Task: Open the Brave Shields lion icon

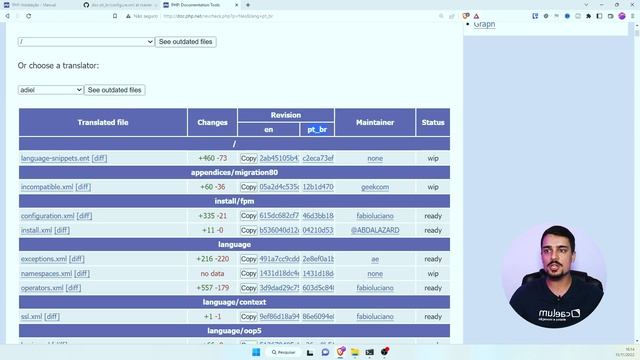Action: (466, 16)
